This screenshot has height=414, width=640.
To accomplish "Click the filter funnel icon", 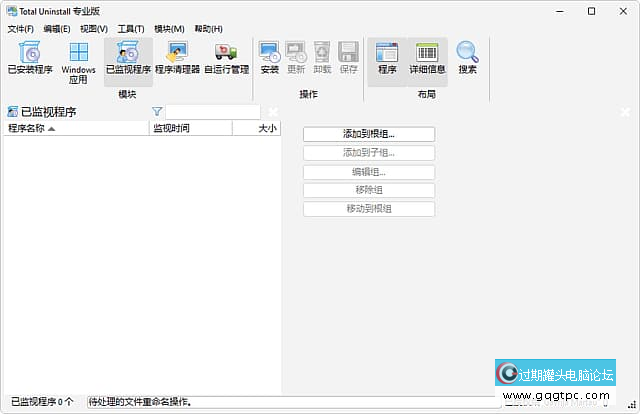I will (x=157, y=112).
